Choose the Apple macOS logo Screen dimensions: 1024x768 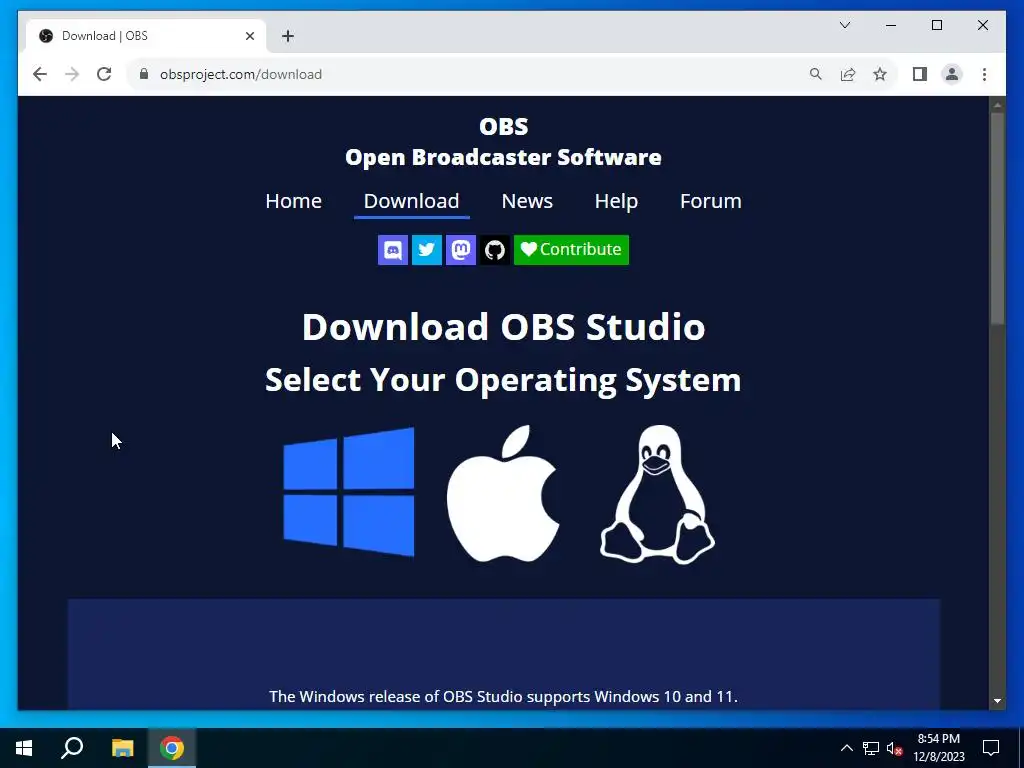click(x=503, y=494)
